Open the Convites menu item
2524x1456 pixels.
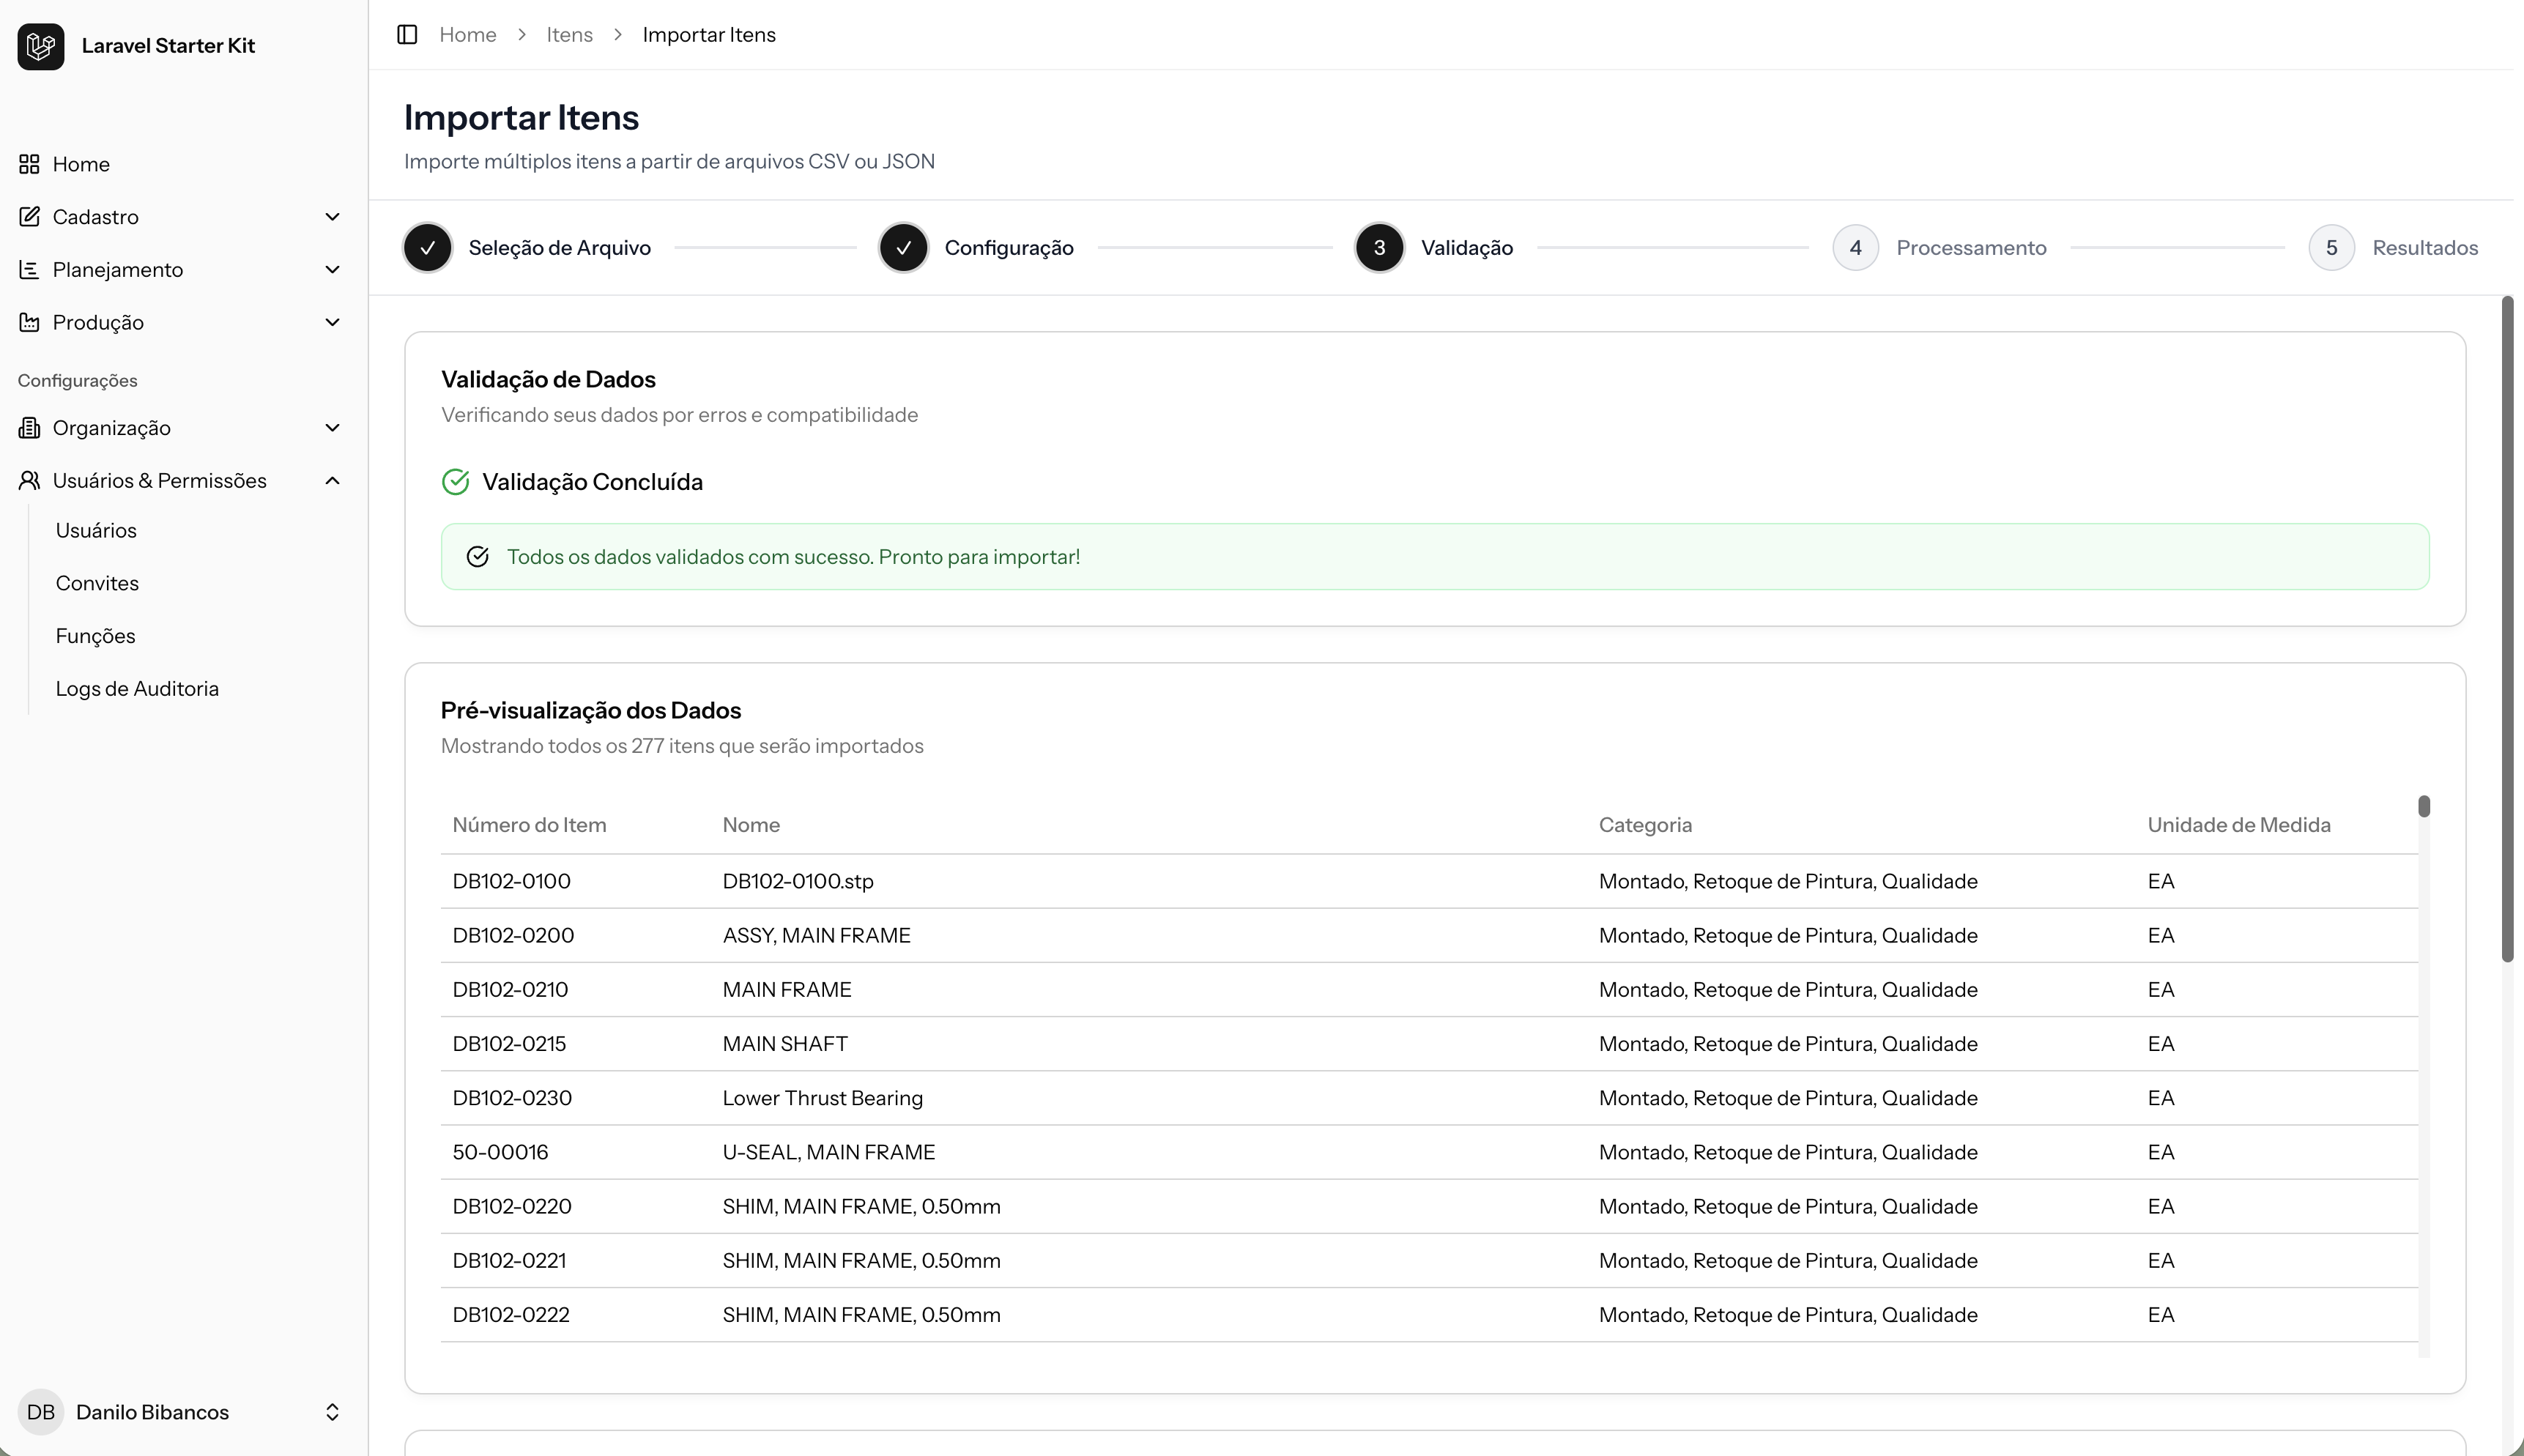click(x=97, y=583)
